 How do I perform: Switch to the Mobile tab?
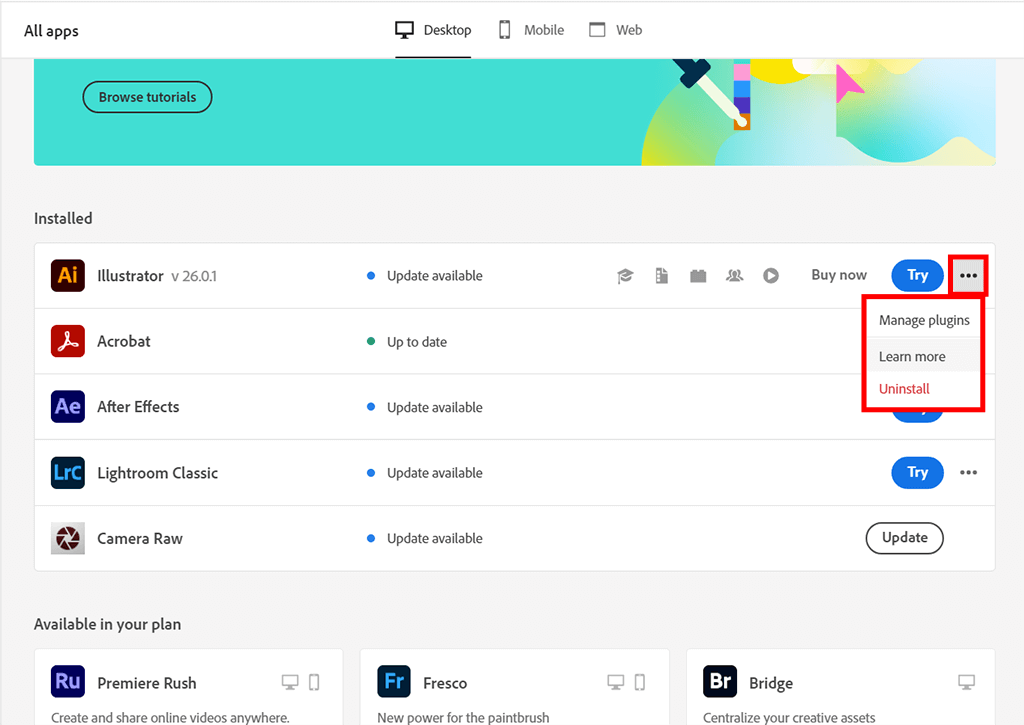531,30
